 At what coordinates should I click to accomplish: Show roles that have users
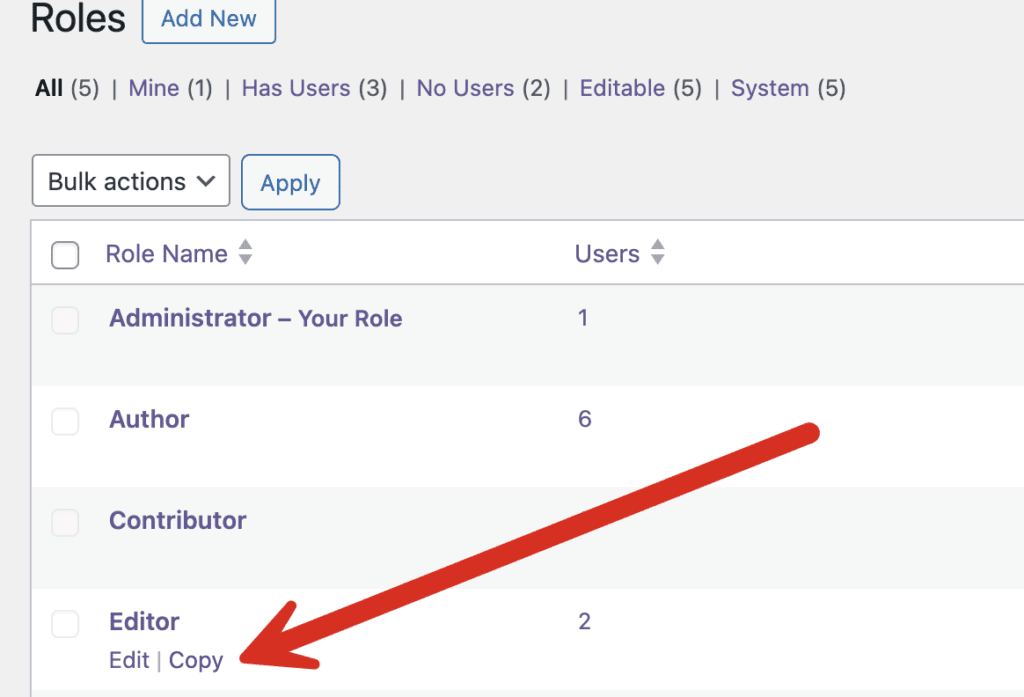coord(295,88)
